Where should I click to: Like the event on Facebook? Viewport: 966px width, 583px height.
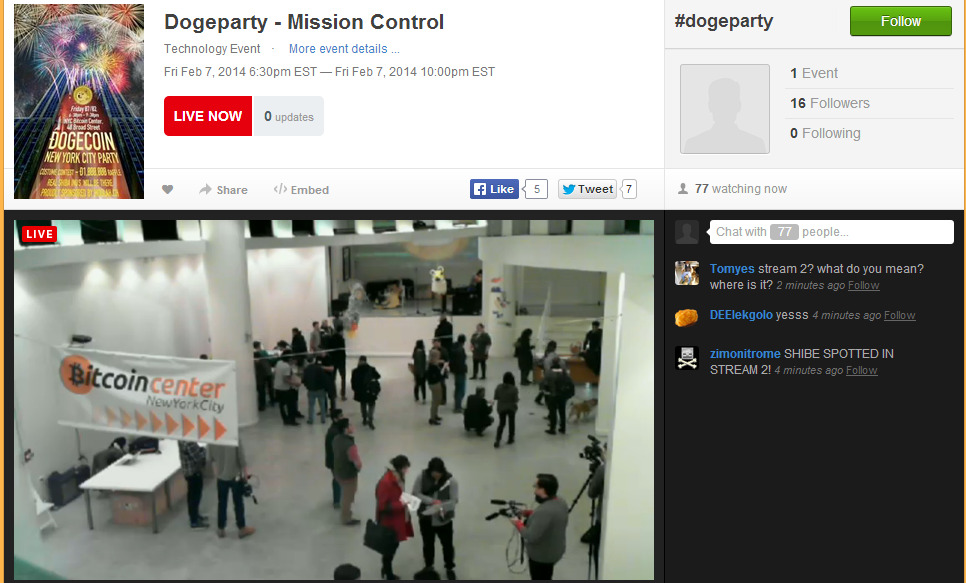point(494,189)
